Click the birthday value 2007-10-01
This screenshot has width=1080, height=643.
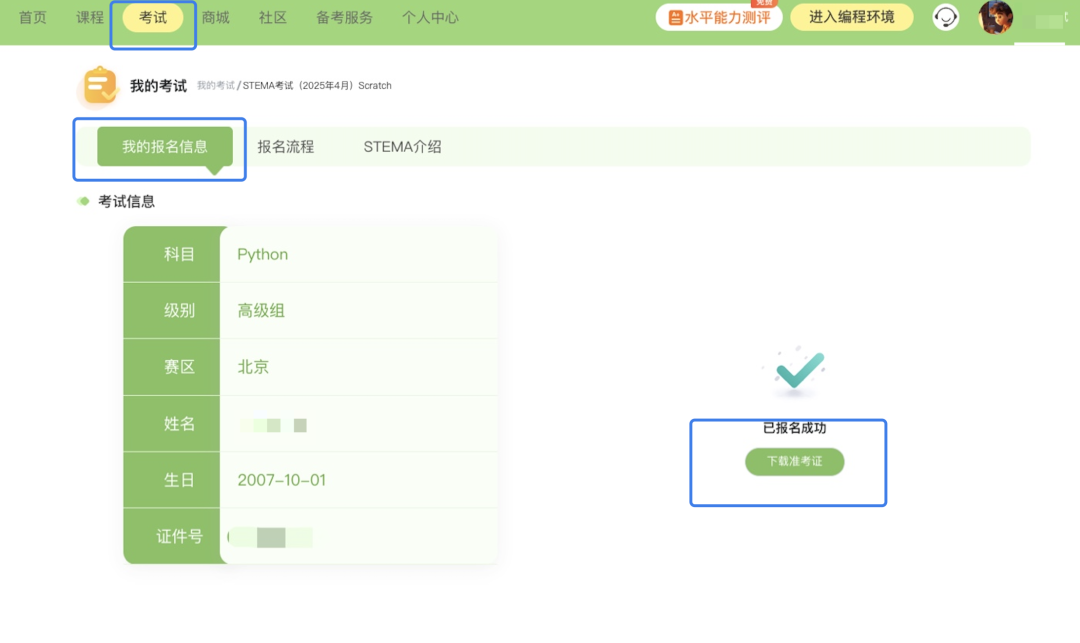(x=282, y=481)
